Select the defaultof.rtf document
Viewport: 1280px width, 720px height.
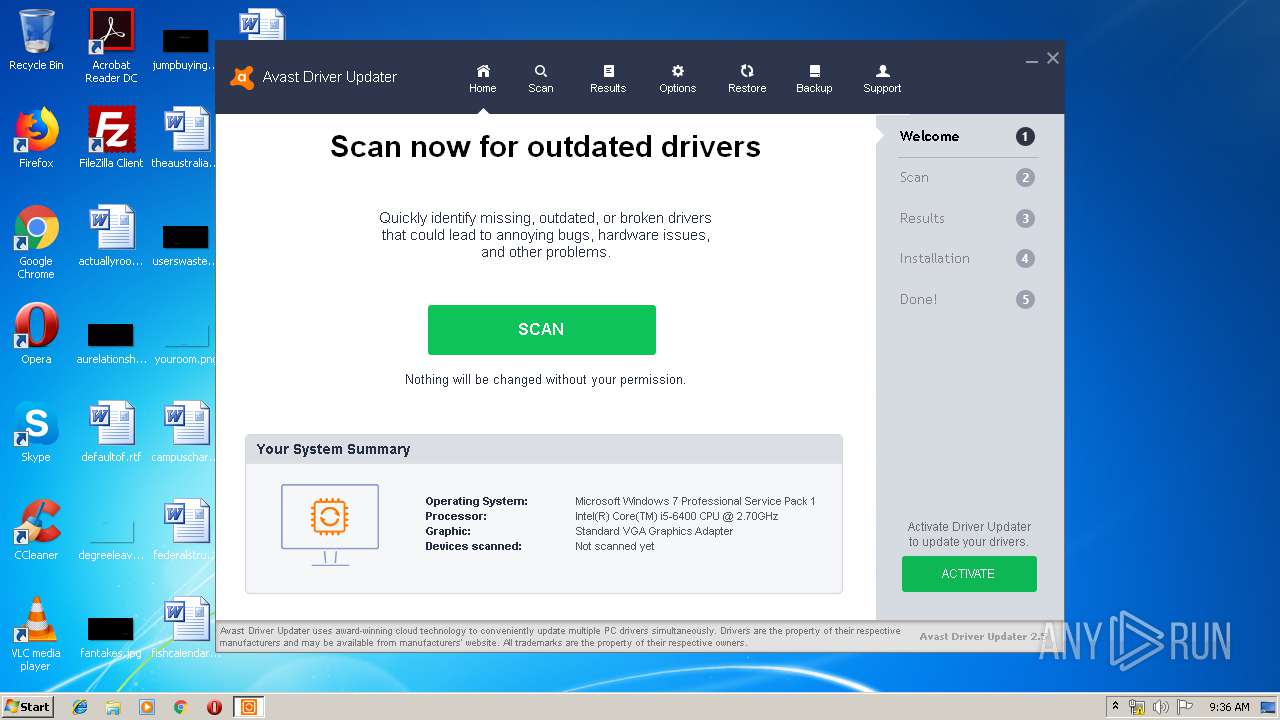(x=111, y=432)
